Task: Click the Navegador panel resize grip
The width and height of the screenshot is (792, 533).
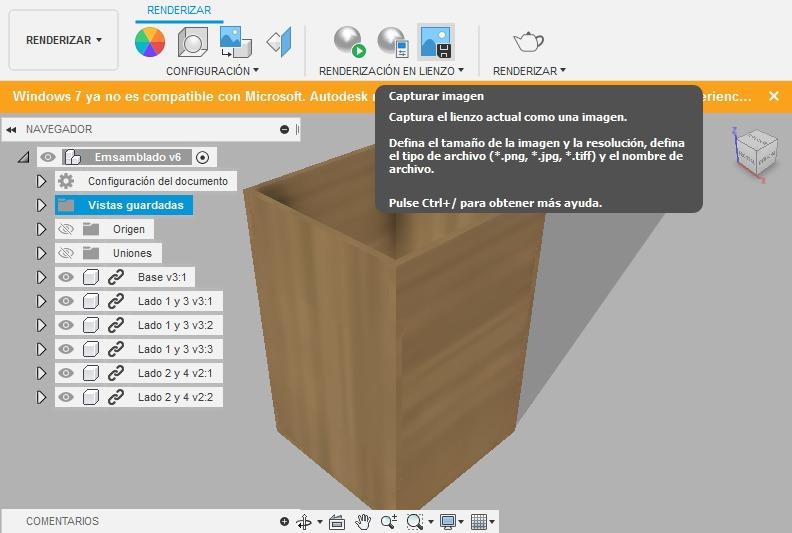Action: [298, 130]
